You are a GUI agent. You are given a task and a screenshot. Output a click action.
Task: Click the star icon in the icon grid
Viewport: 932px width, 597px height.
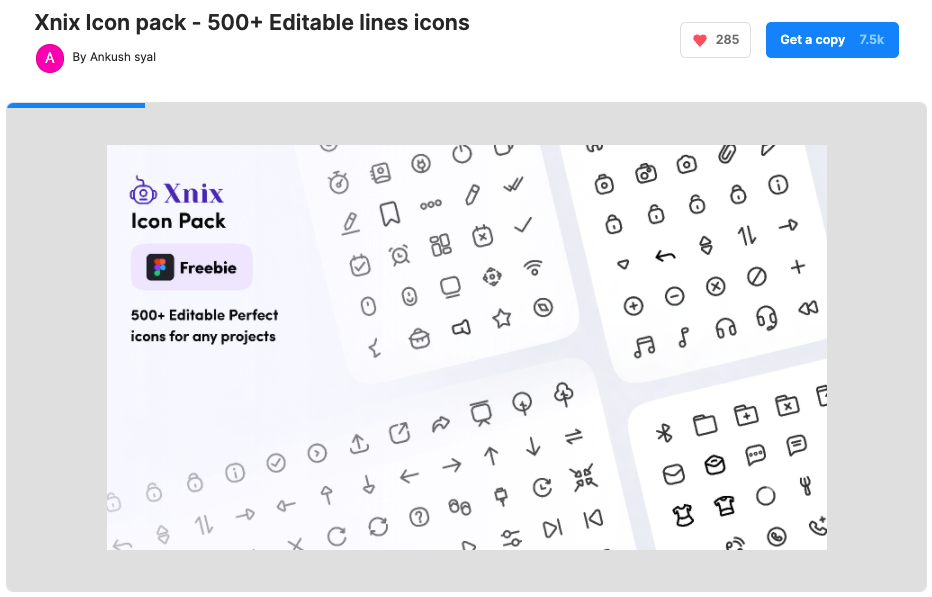(x=501, y=319)
